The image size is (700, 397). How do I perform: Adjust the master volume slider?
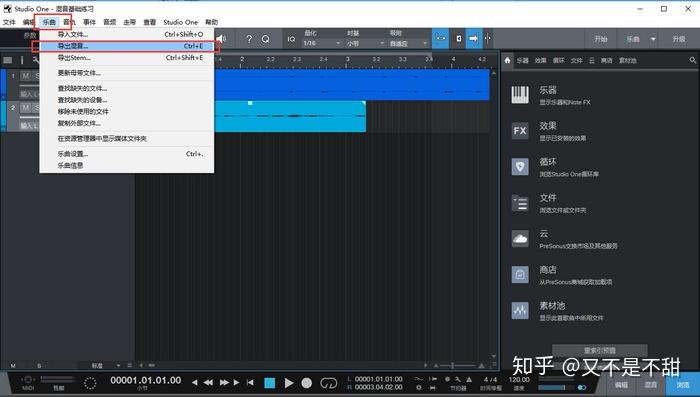pyautogui.click(x=555, y=387)
